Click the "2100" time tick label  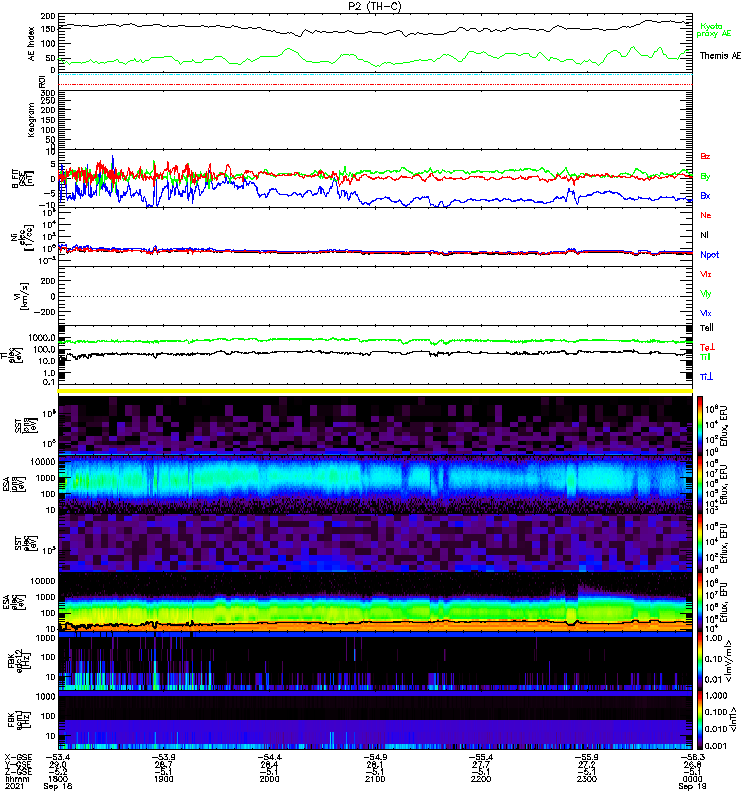375,779
